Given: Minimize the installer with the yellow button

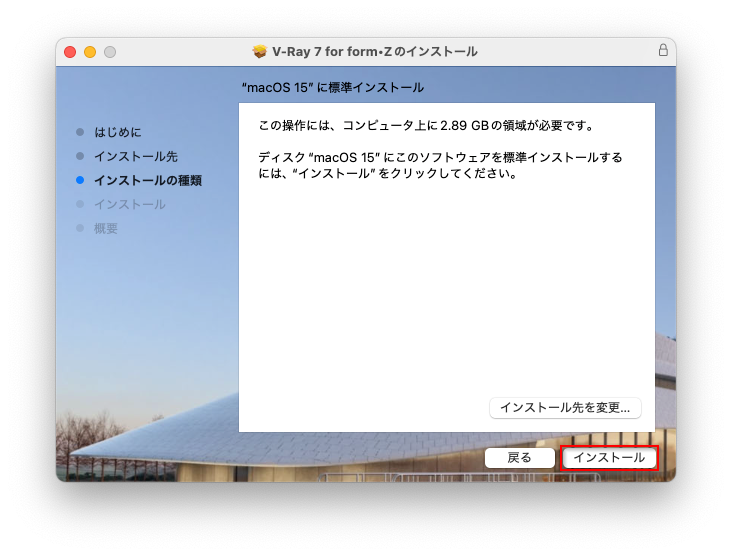Looking at the screenshot, I should [x=90, y=51].
